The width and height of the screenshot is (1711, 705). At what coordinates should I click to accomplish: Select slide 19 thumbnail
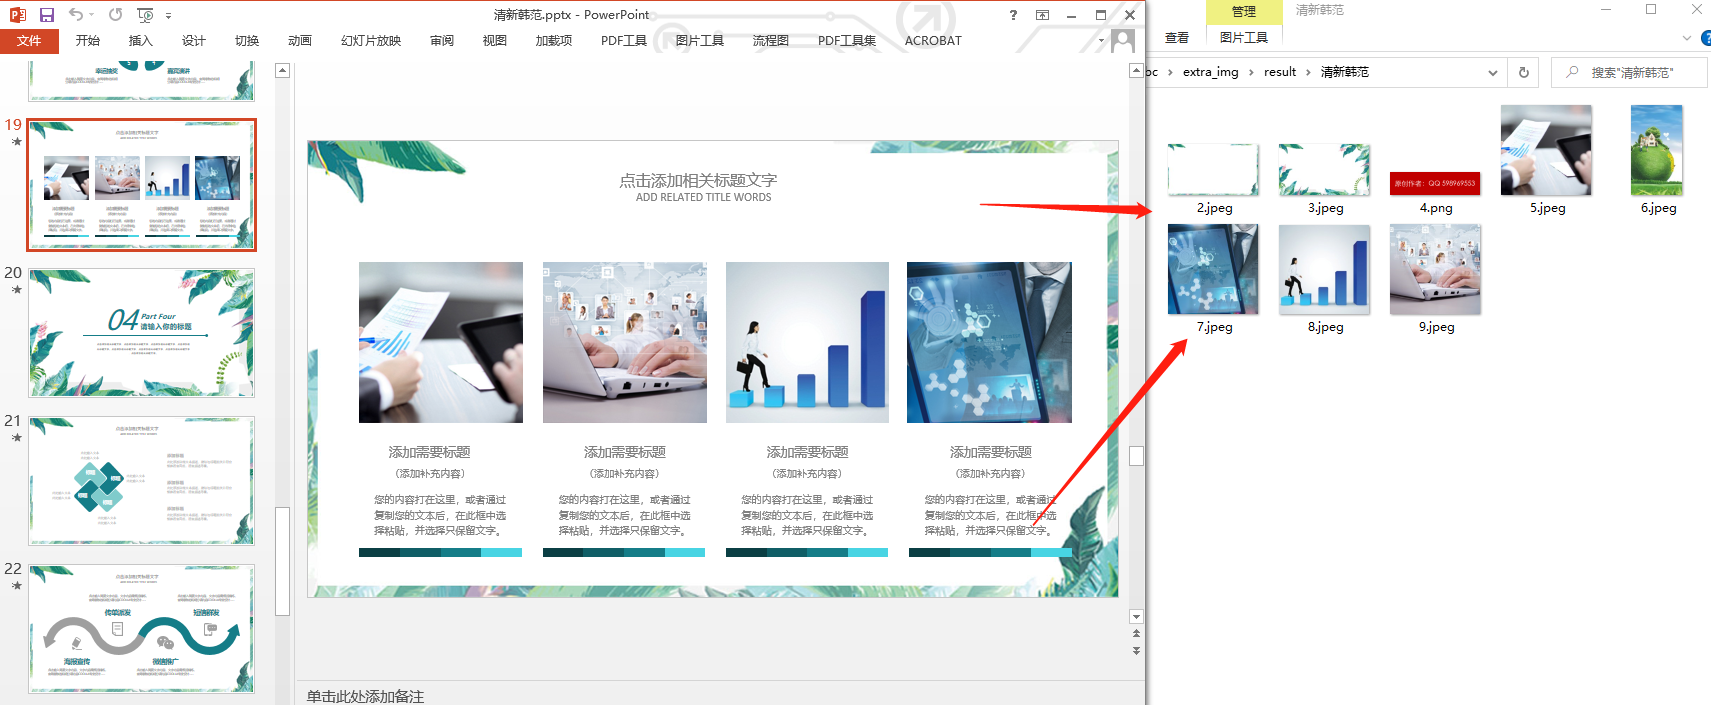pyautogui.click(x=141, y=185)
